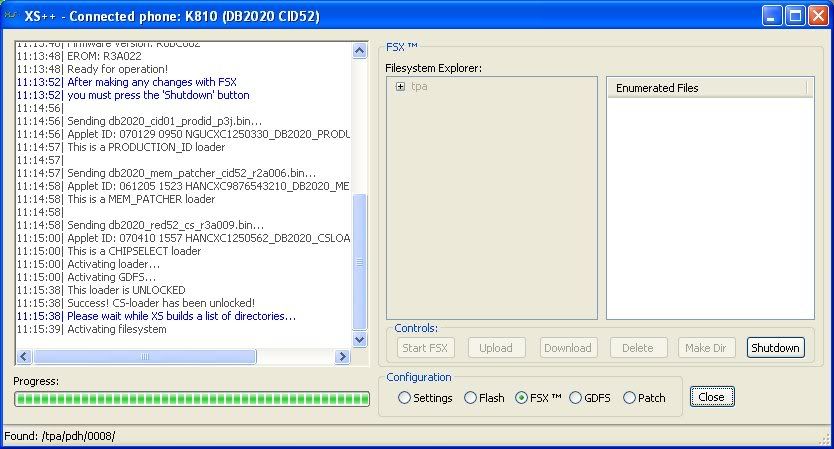This screenshot has height=449, width=834.
Task: Select the Patch radio button
Action: point(629,398)
